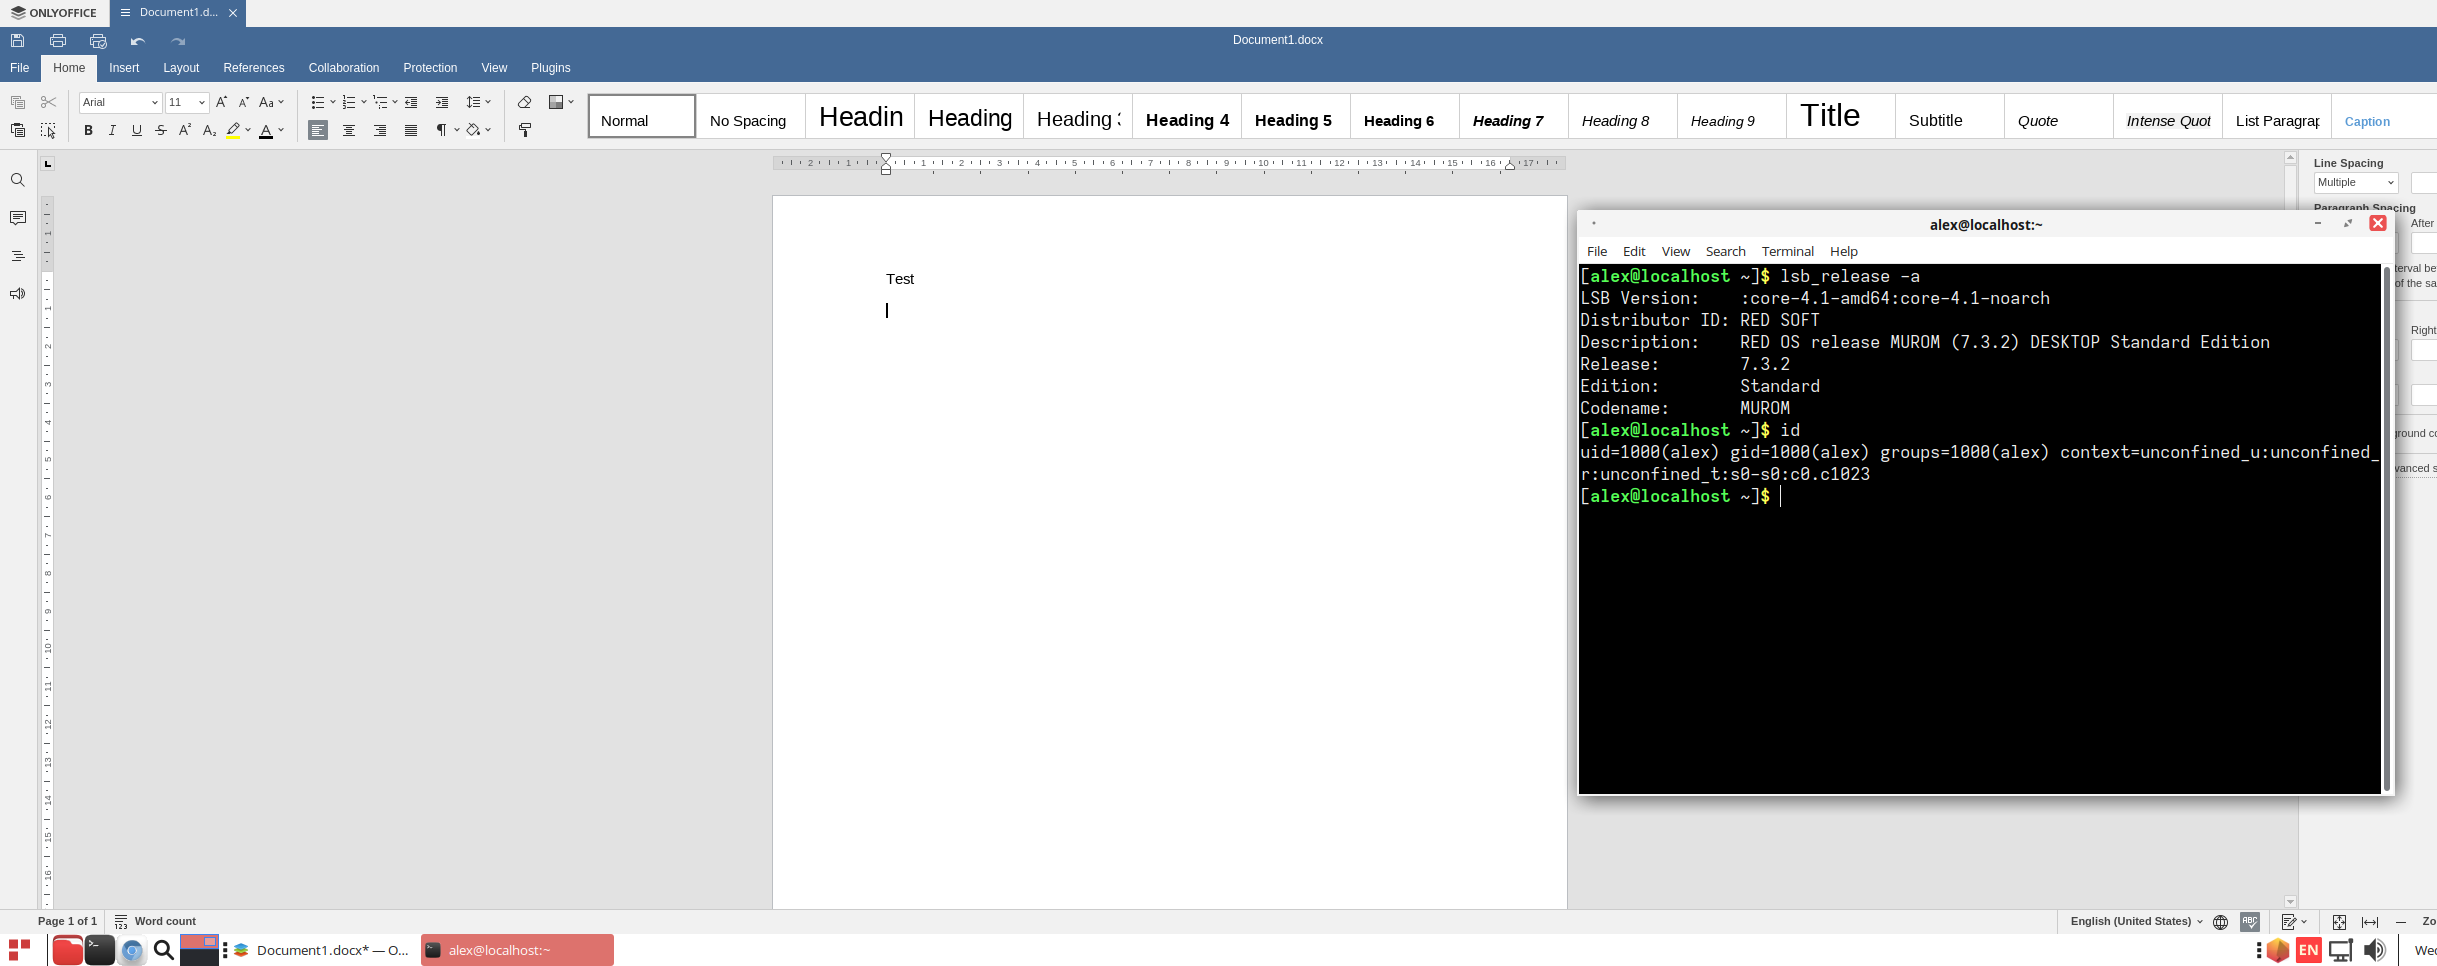The image size is (2437, 966).
Task: Toggle Strikethrough formatting
Action: click(x=161, y=130)
